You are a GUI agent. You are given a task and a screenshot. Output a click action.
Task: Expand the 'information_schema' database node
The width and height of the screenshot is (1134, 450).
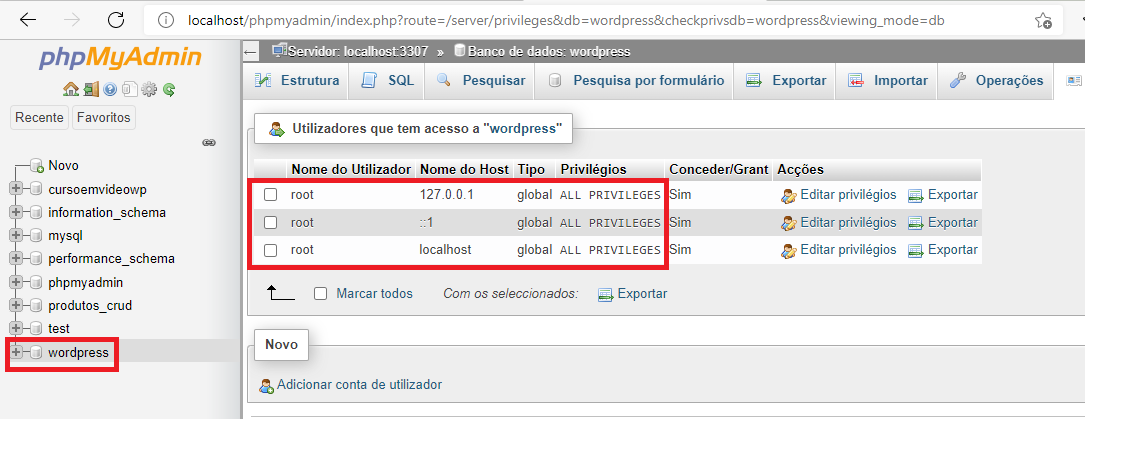point(16,213)
